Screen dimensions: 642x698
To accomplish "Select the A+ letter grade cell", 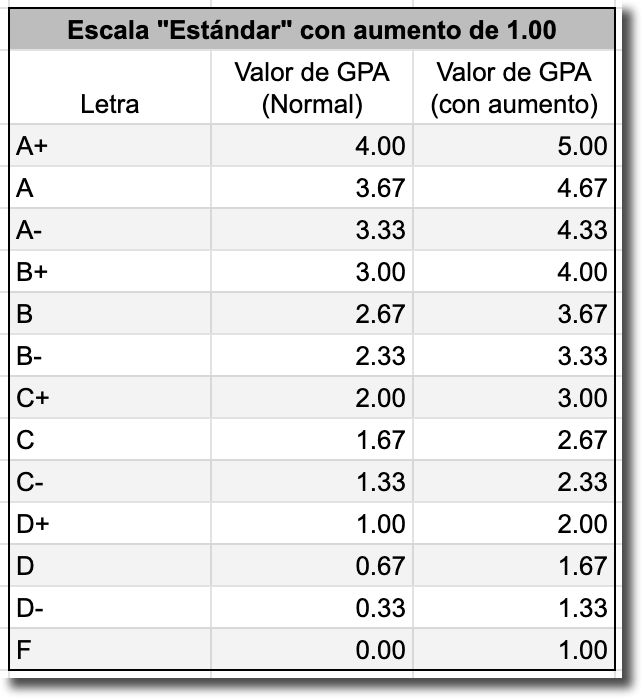I will click(109, 146).
